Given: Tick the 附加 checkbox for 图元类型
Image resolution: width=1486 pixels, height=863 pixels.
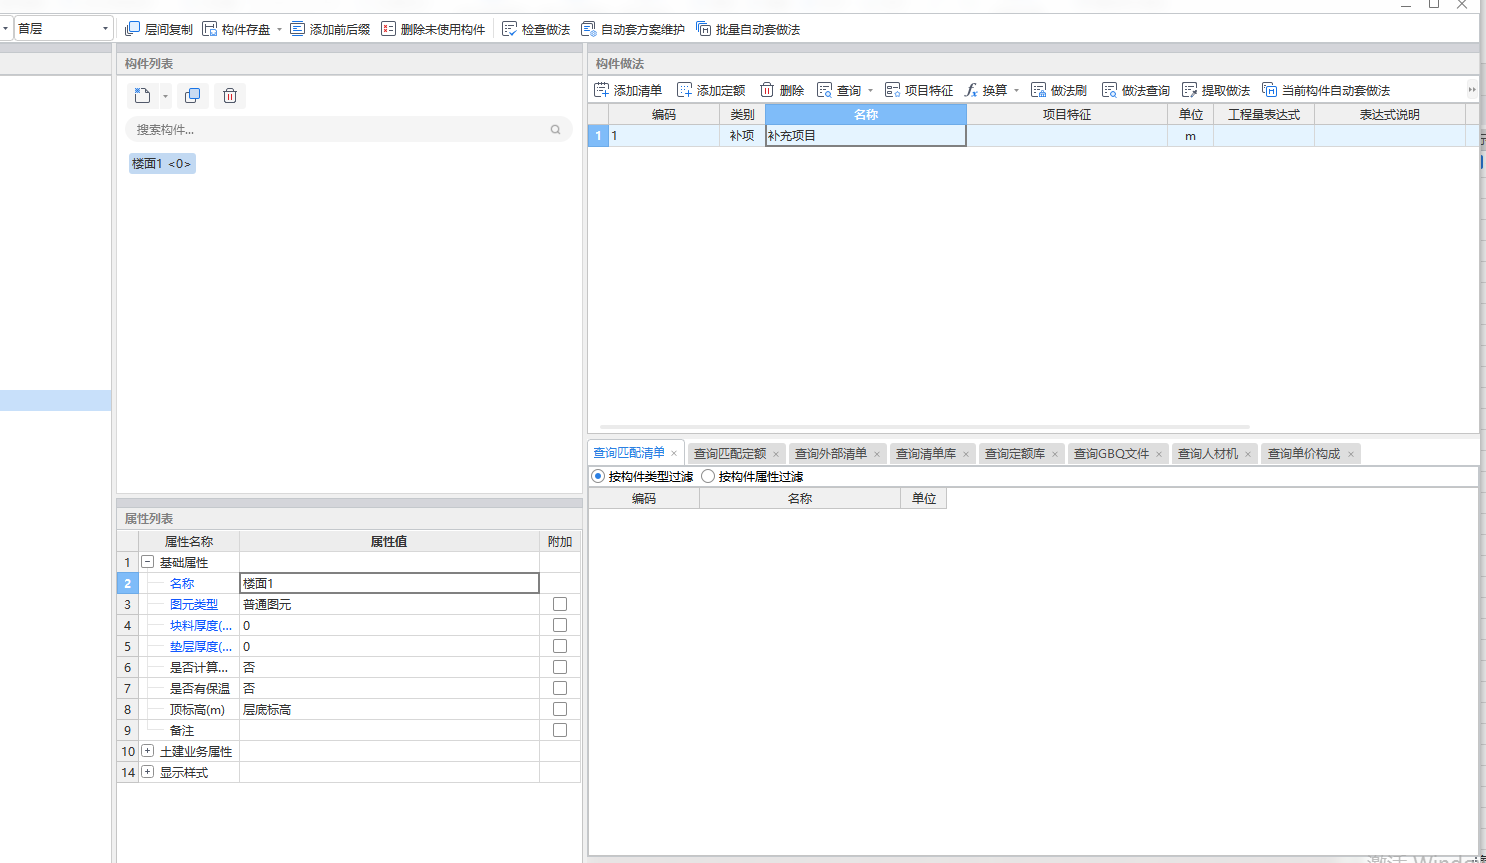Looking at the screenshot, I should click(560, 604).
